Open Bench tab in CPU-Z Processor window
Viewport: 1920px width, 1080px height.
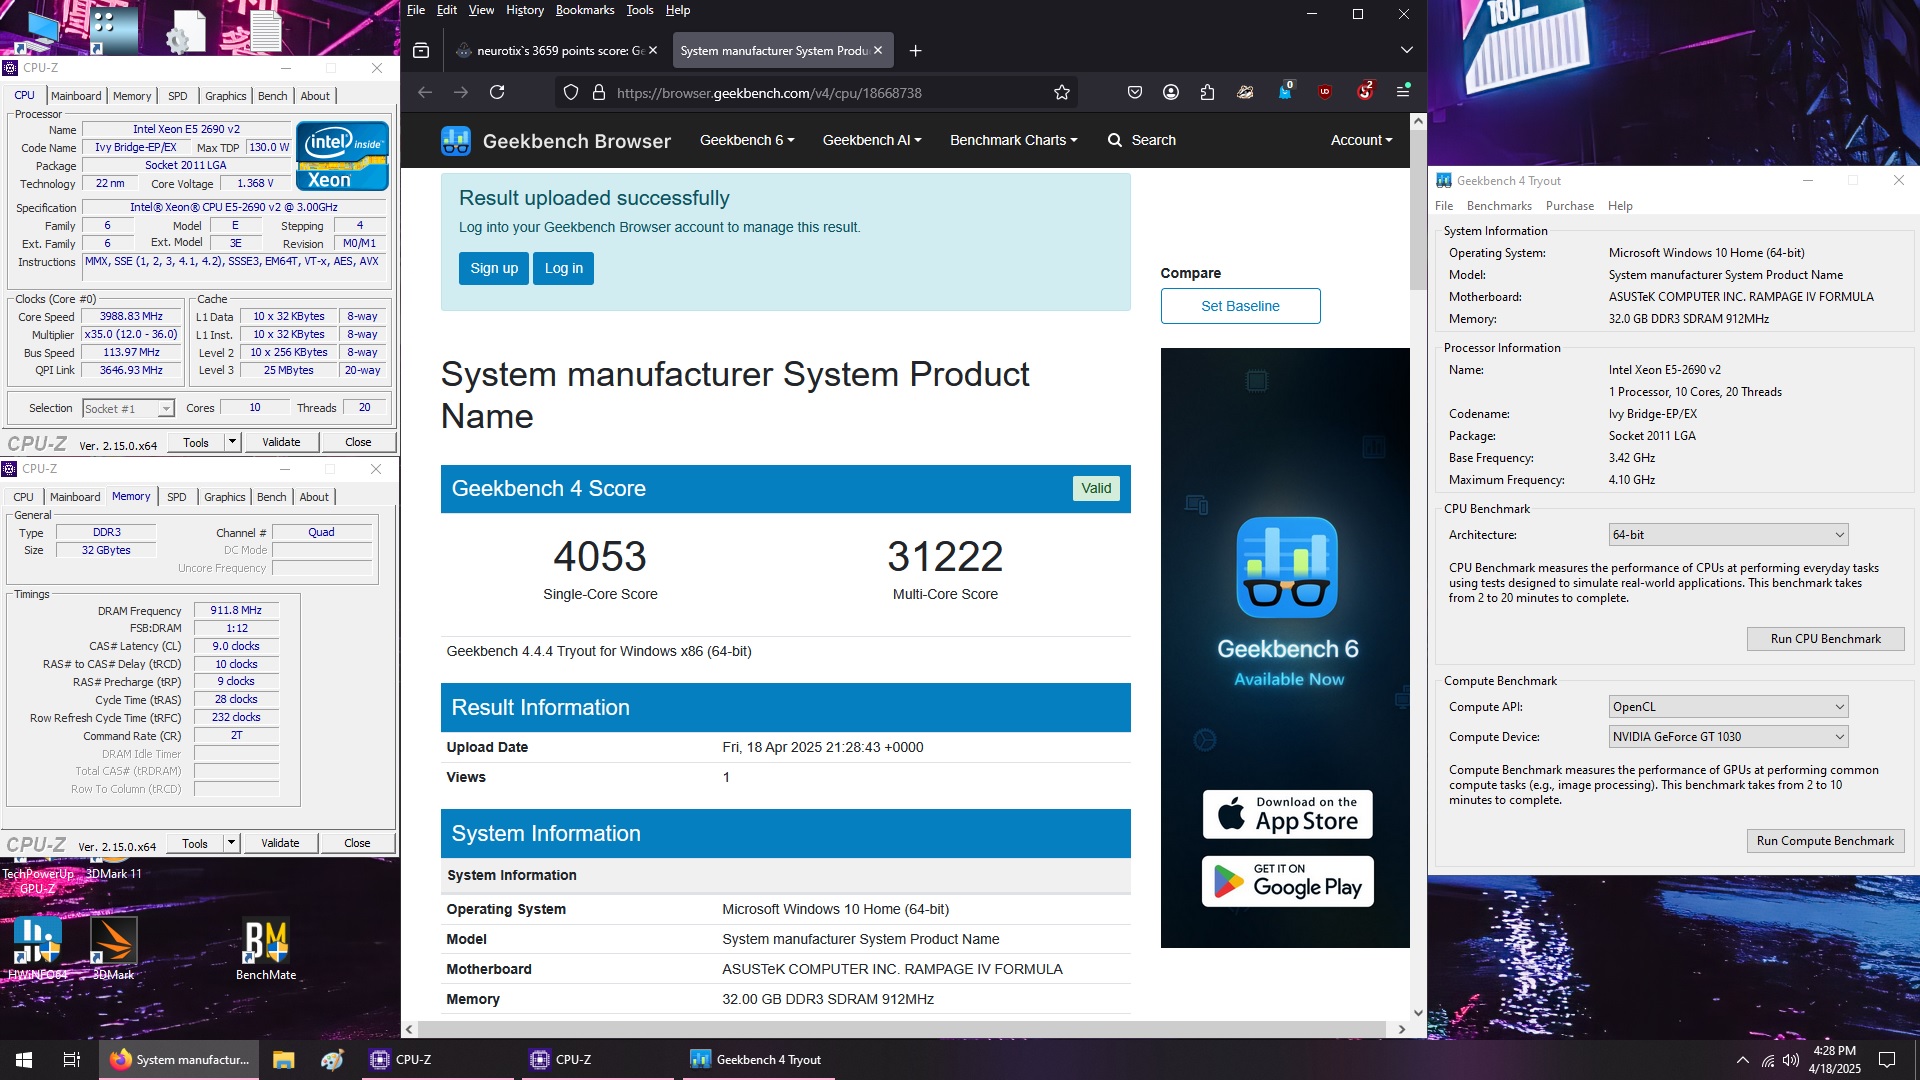pyautogui.click(x=272, y=96)
